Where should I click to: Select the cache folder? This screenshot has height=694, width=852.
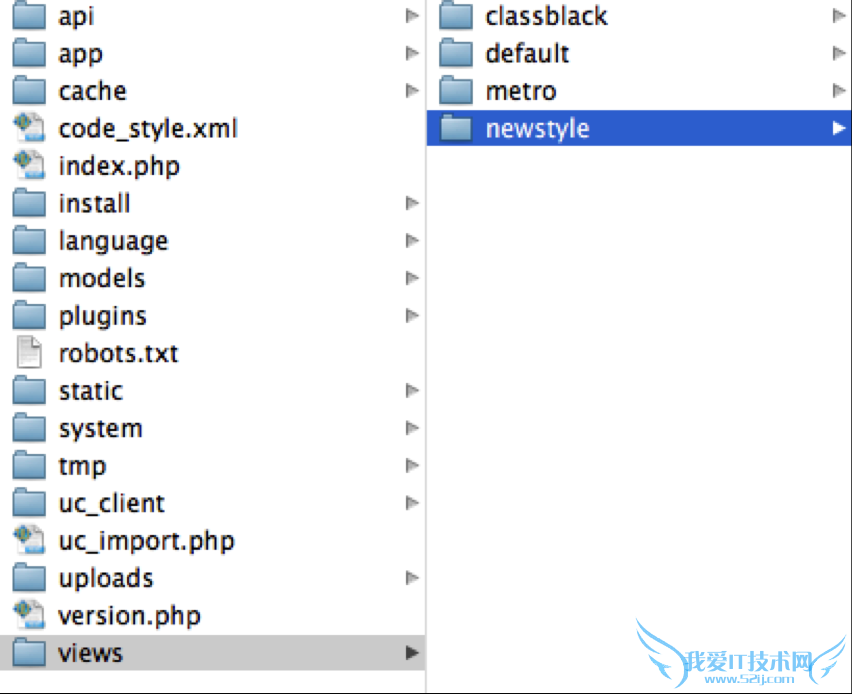tap(92, 91)
